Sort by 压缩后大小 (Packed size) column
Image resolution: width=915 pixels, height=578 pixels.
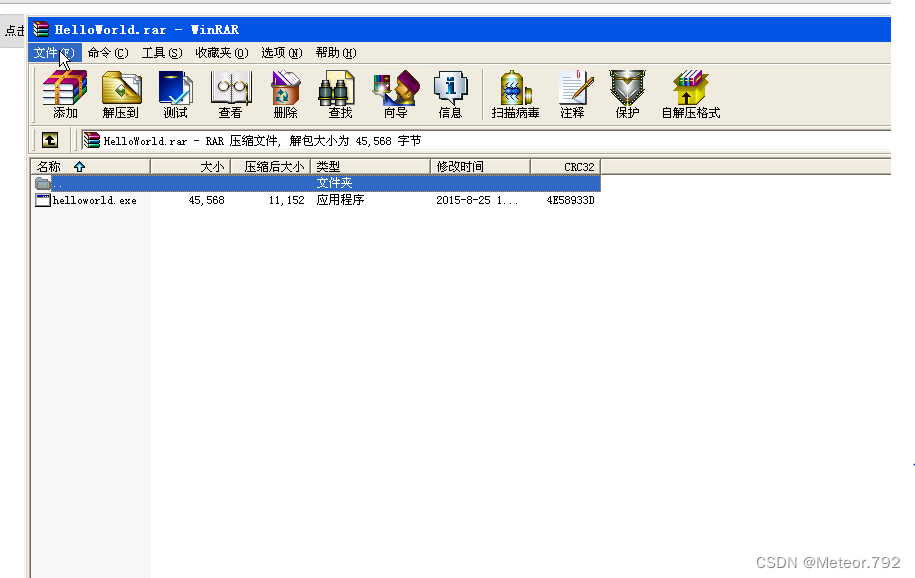pos(271,166)
